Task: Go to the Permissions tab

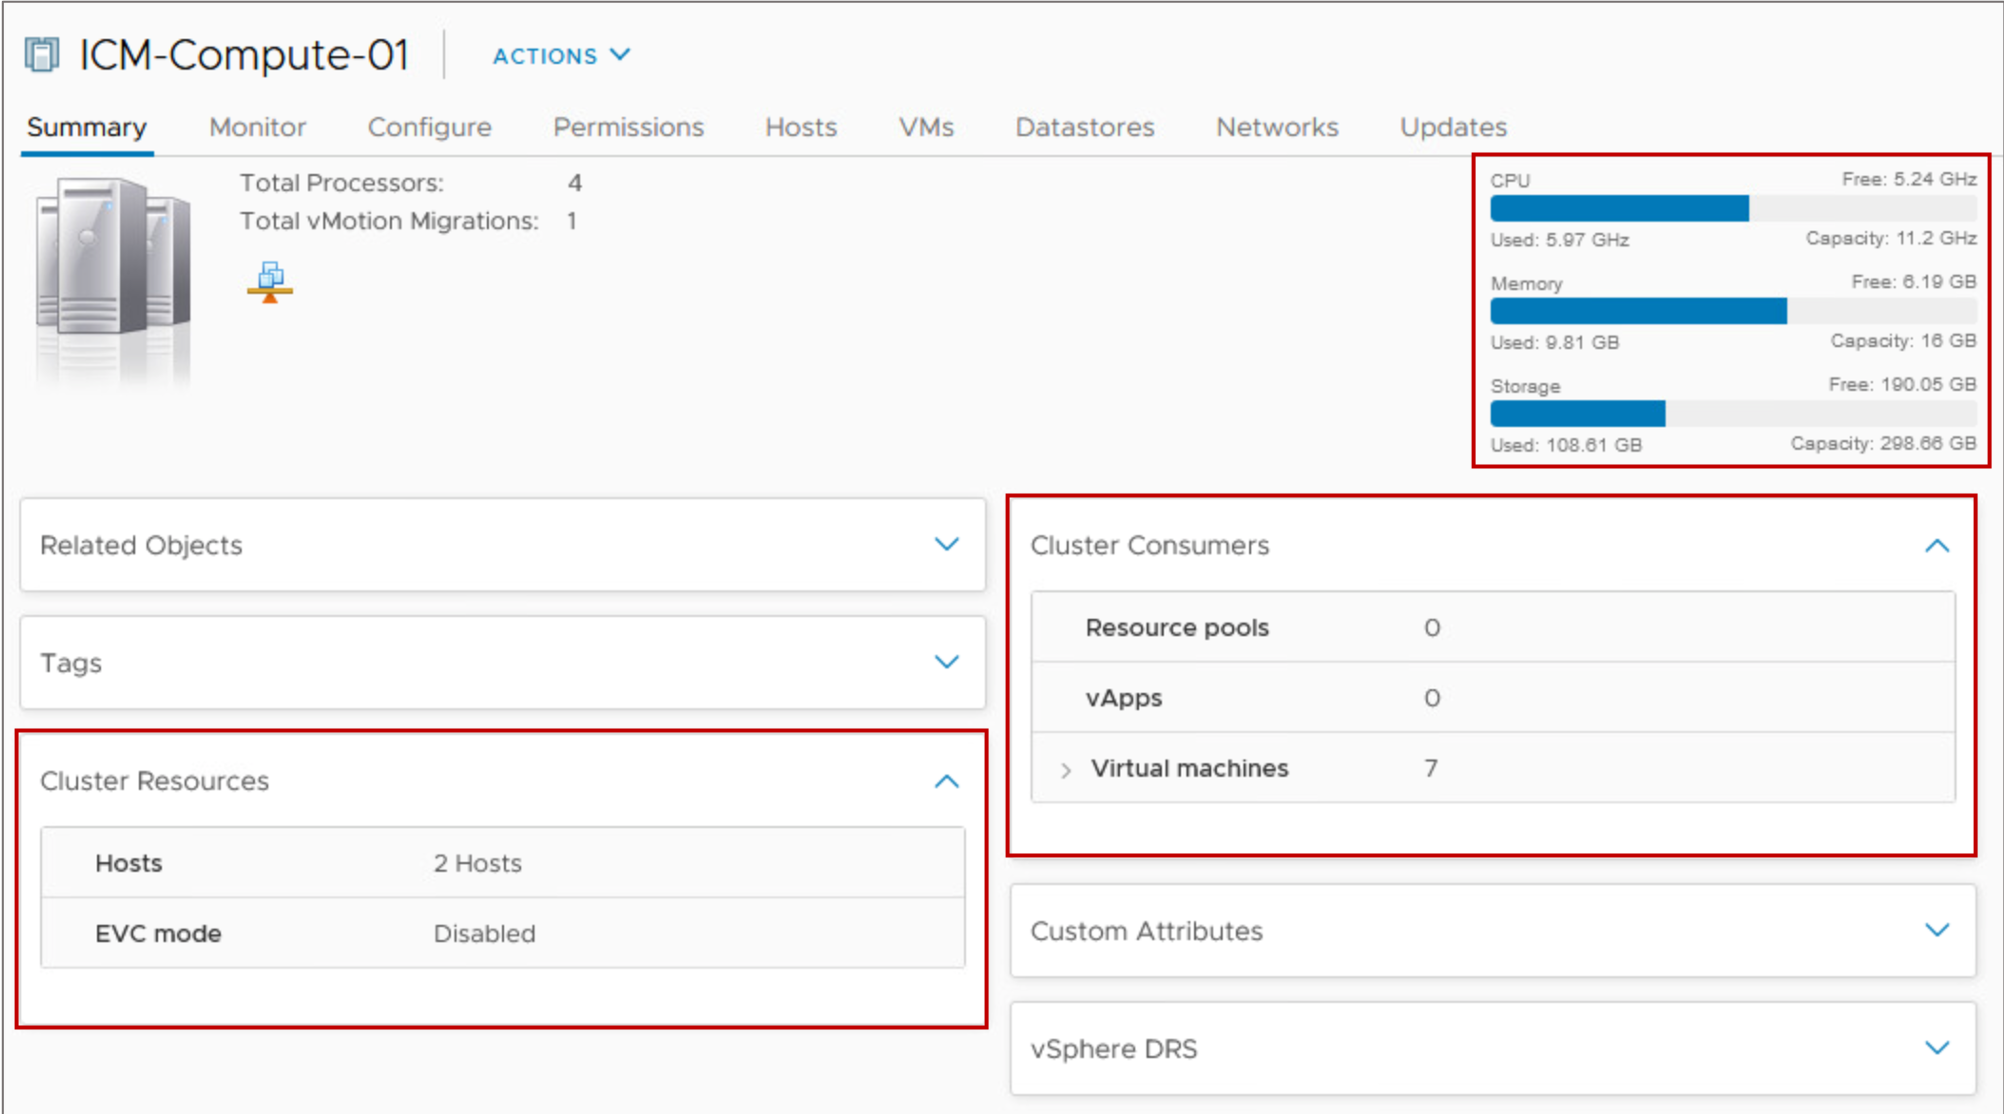Action: pyautogui.click(x=629, y=127)
